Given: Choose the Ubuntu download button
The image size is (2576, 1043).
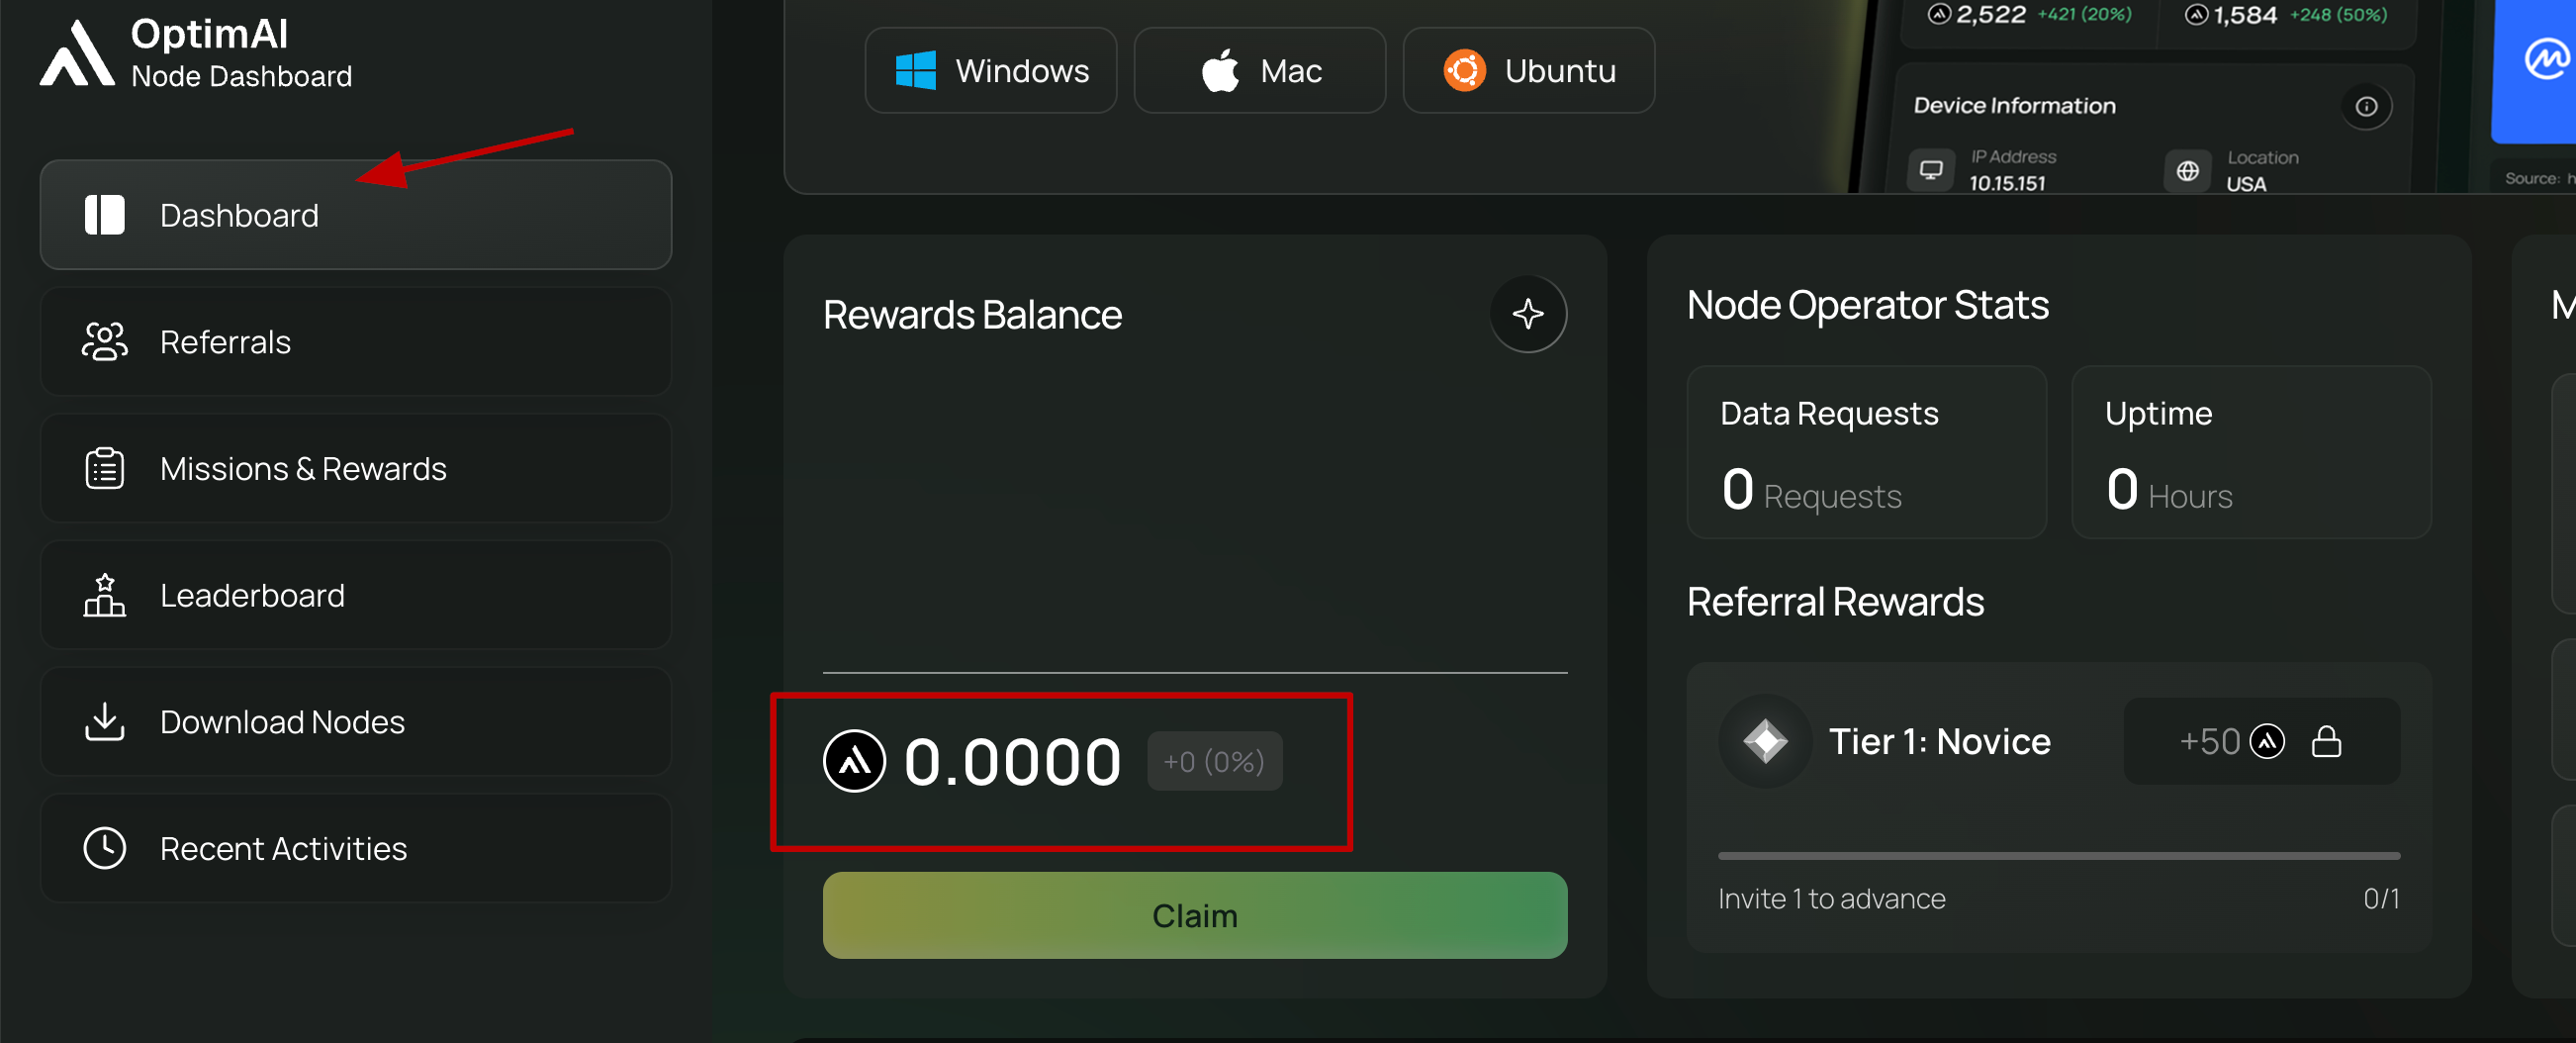Looking at the screenshot, I should tap(1528, 71).
